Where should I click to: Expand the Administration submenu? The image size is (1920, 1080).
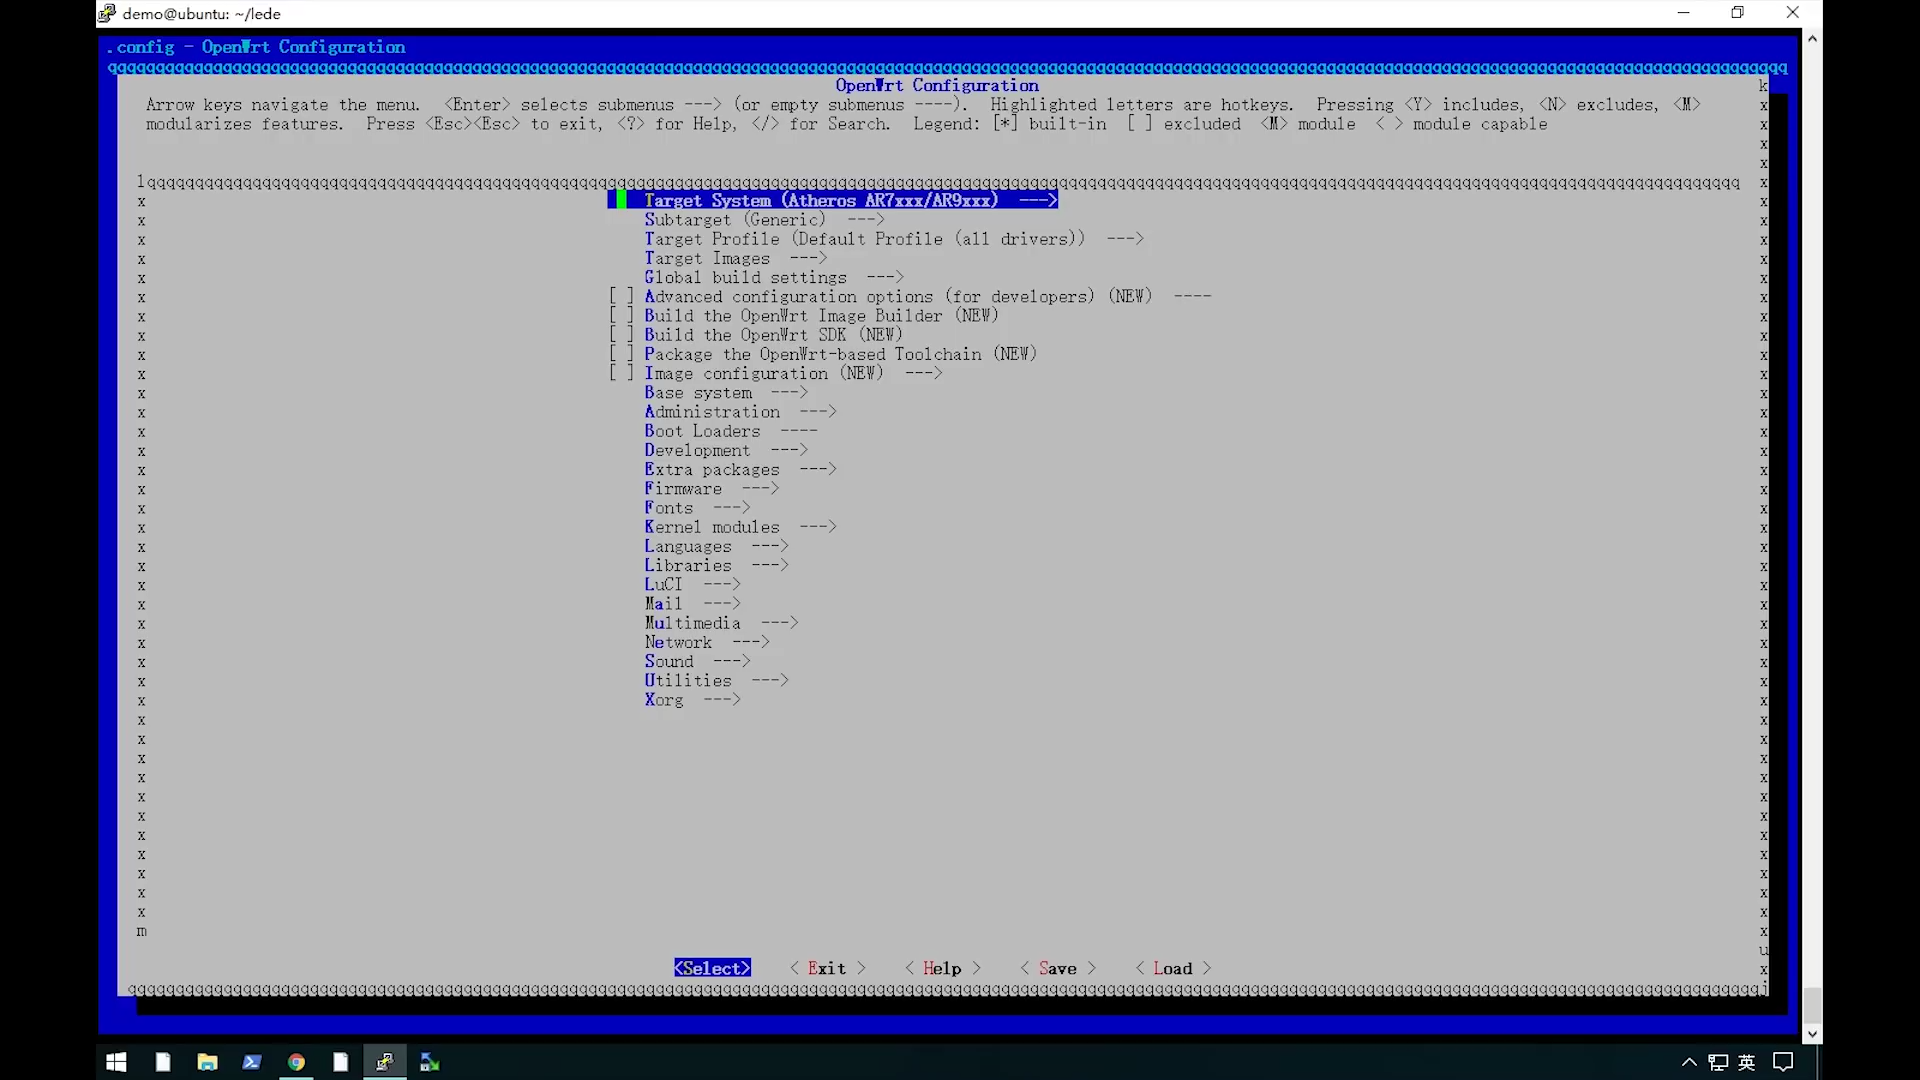(740, 412)
